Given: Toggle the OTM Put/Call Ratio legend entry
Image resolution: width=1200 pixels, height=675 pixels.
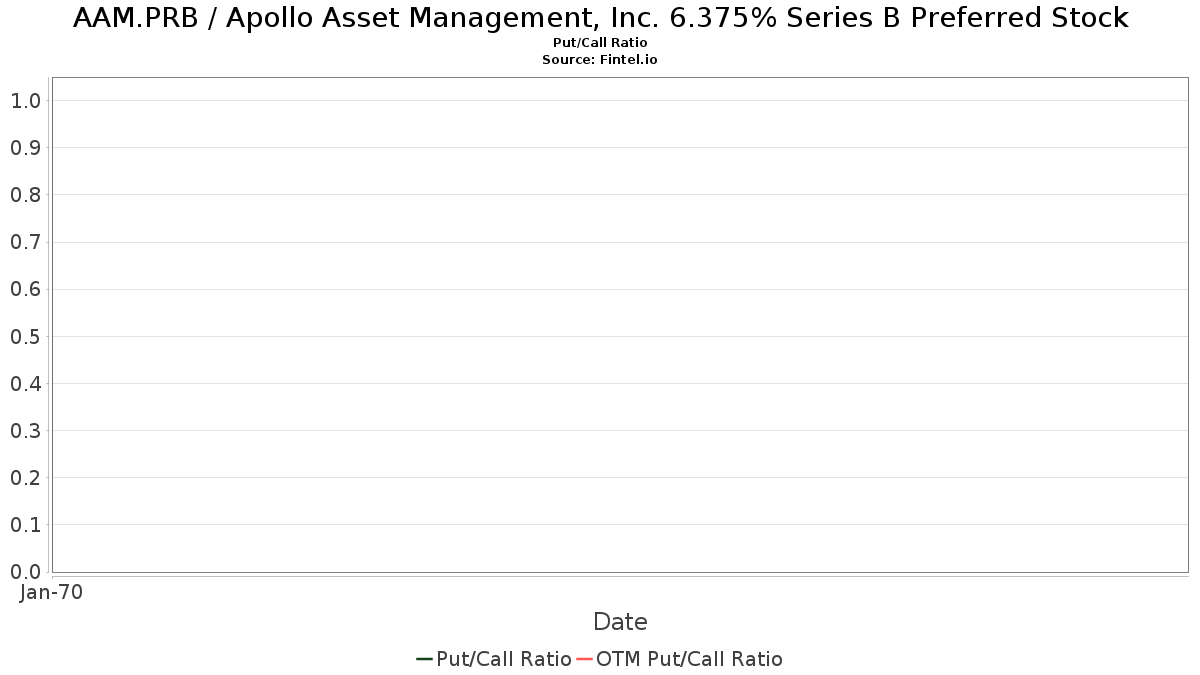Looking at the screenshot, I should (x=680, y=659).
